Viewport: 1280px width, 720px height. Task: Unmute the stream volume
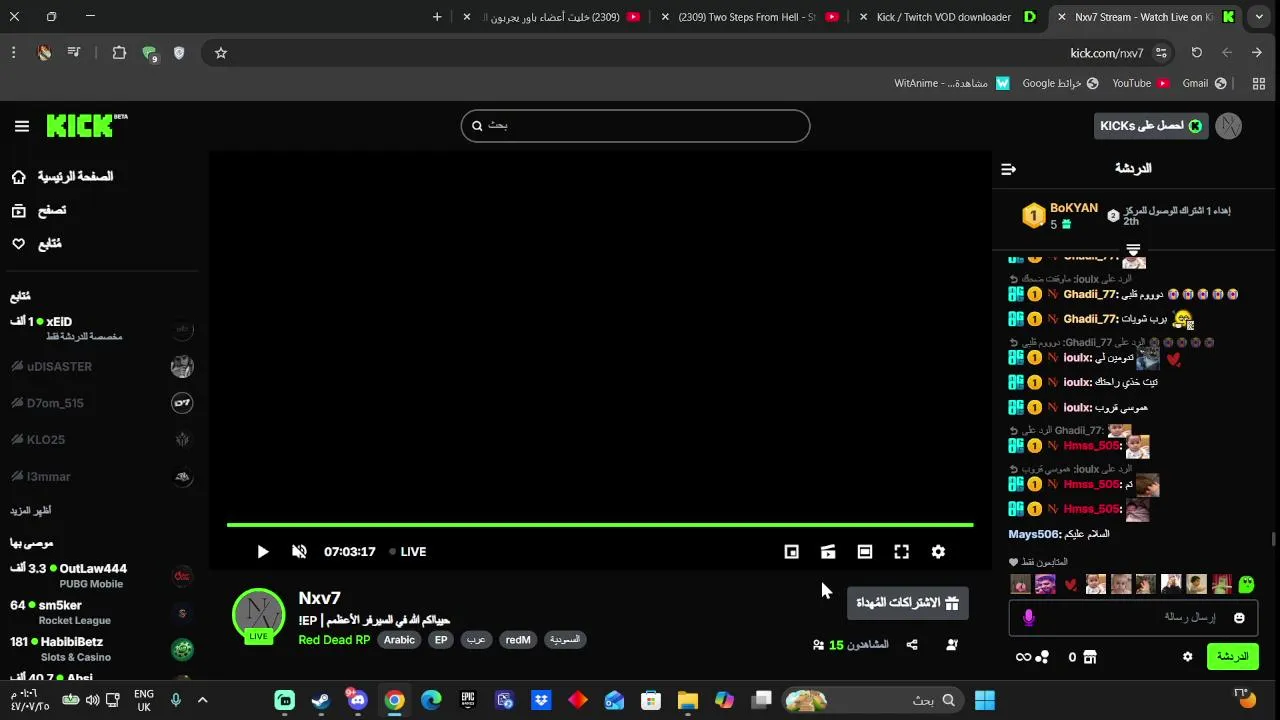click(299, 552)
